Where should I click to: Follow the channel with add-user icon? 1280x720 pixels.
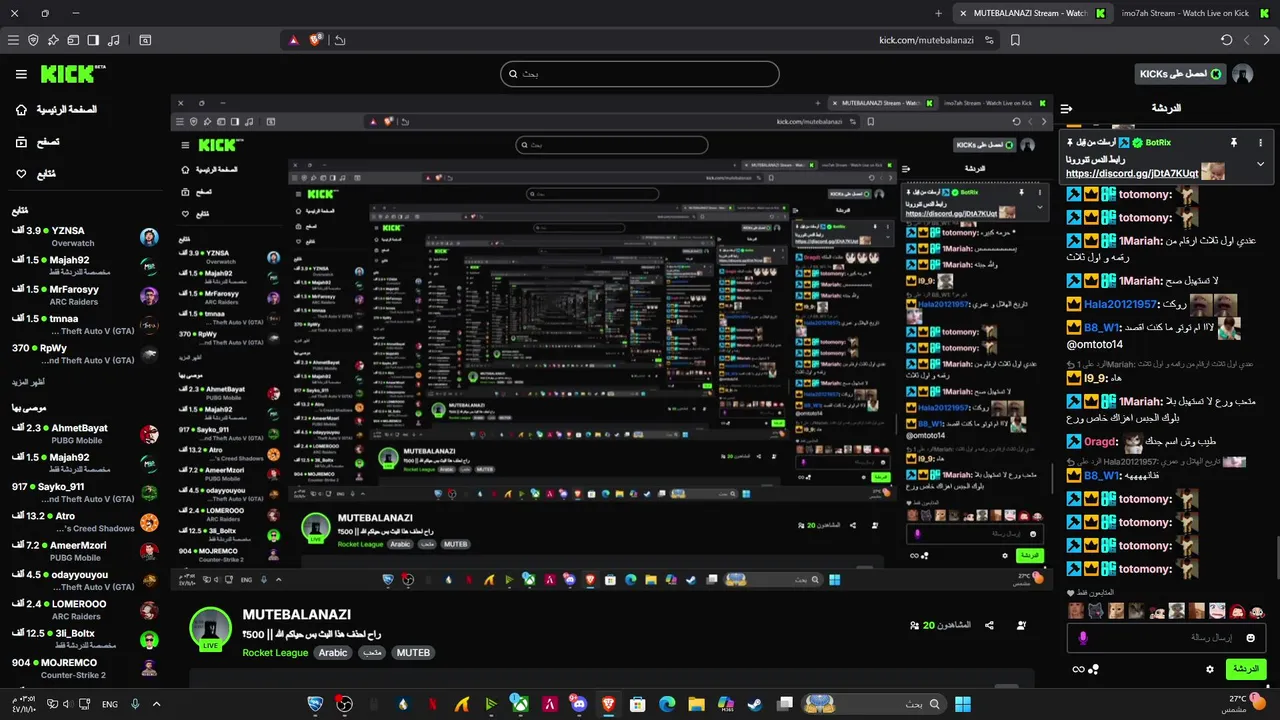click(1021, 625)
